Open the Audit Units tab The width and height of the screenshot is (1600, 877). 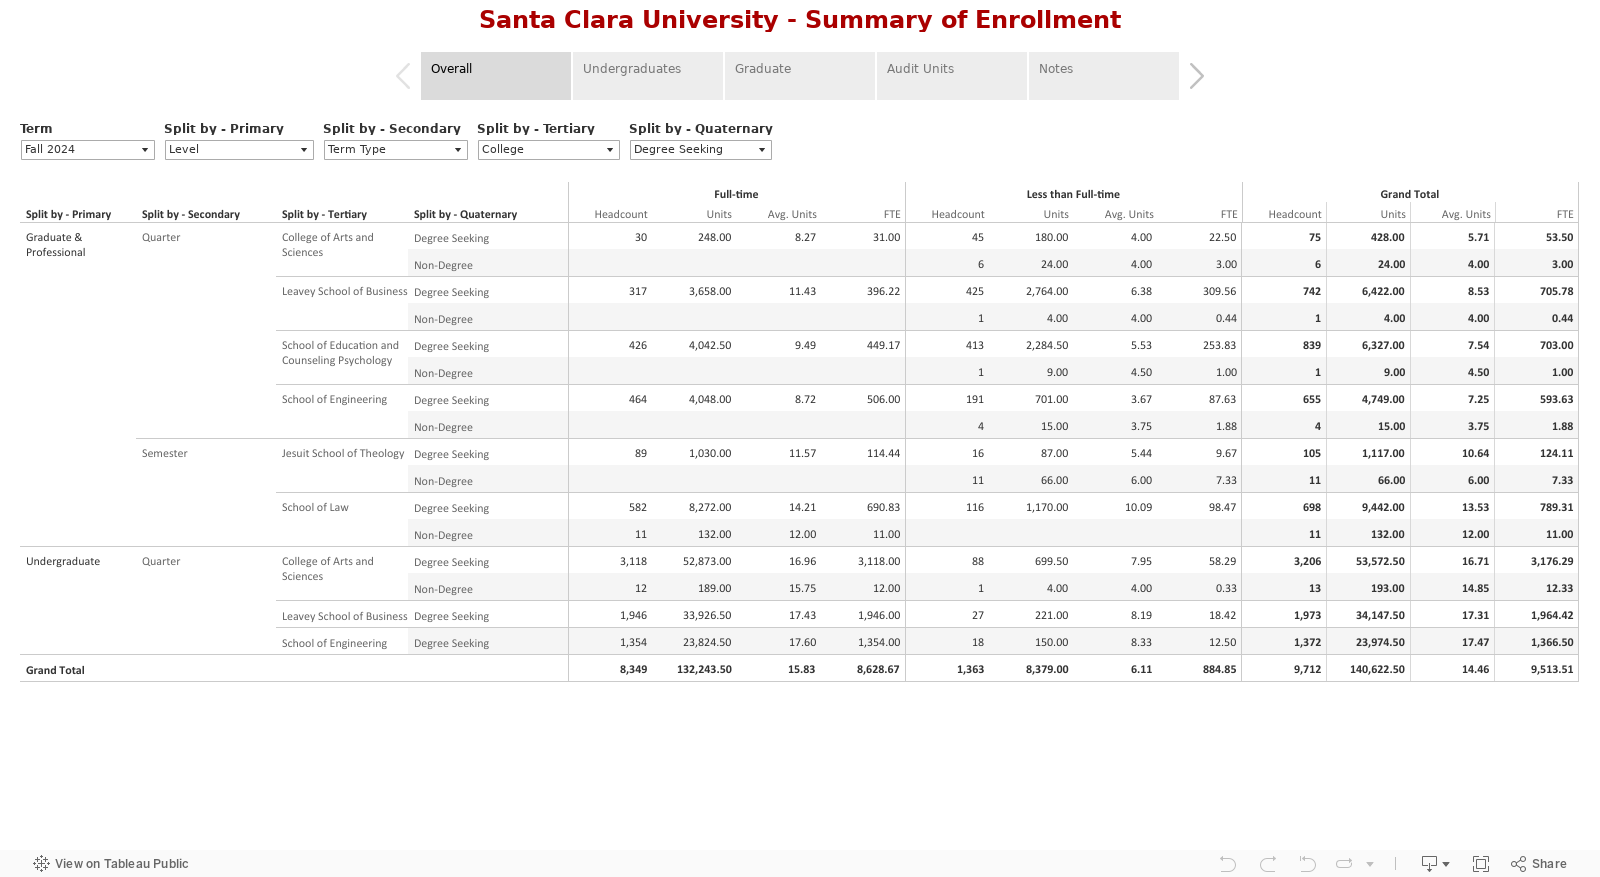[952, 76]
